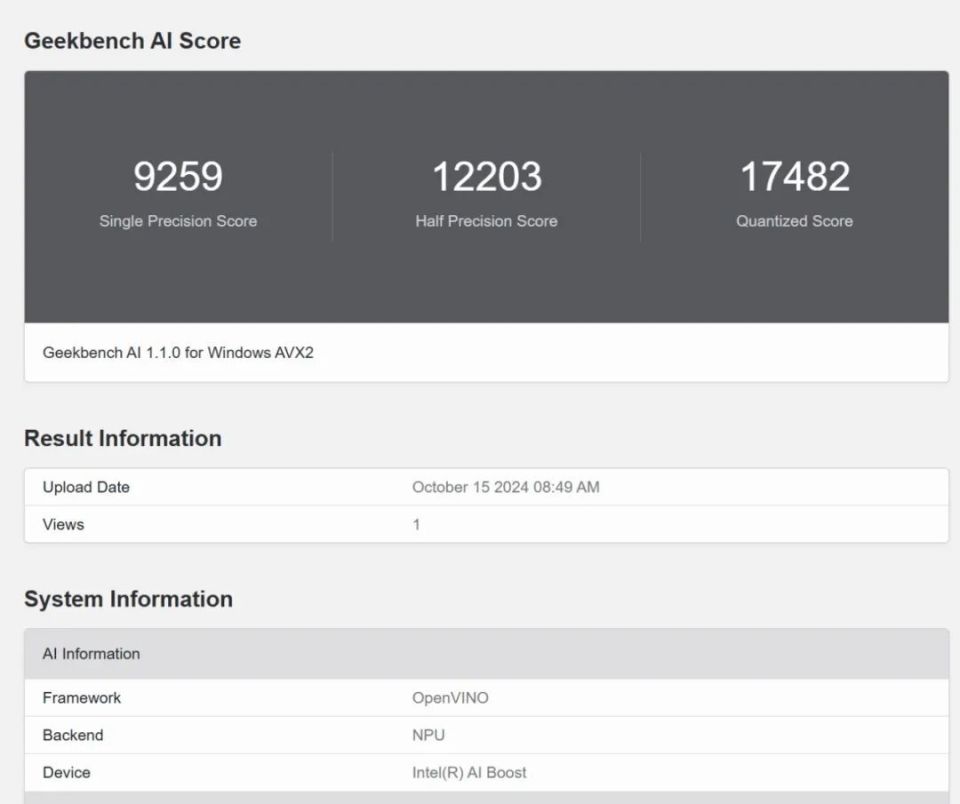This screenshot has height=804, width=960.
Task: Select the Views count value 1
Action: pyautogui.click(x=416, y=525)
